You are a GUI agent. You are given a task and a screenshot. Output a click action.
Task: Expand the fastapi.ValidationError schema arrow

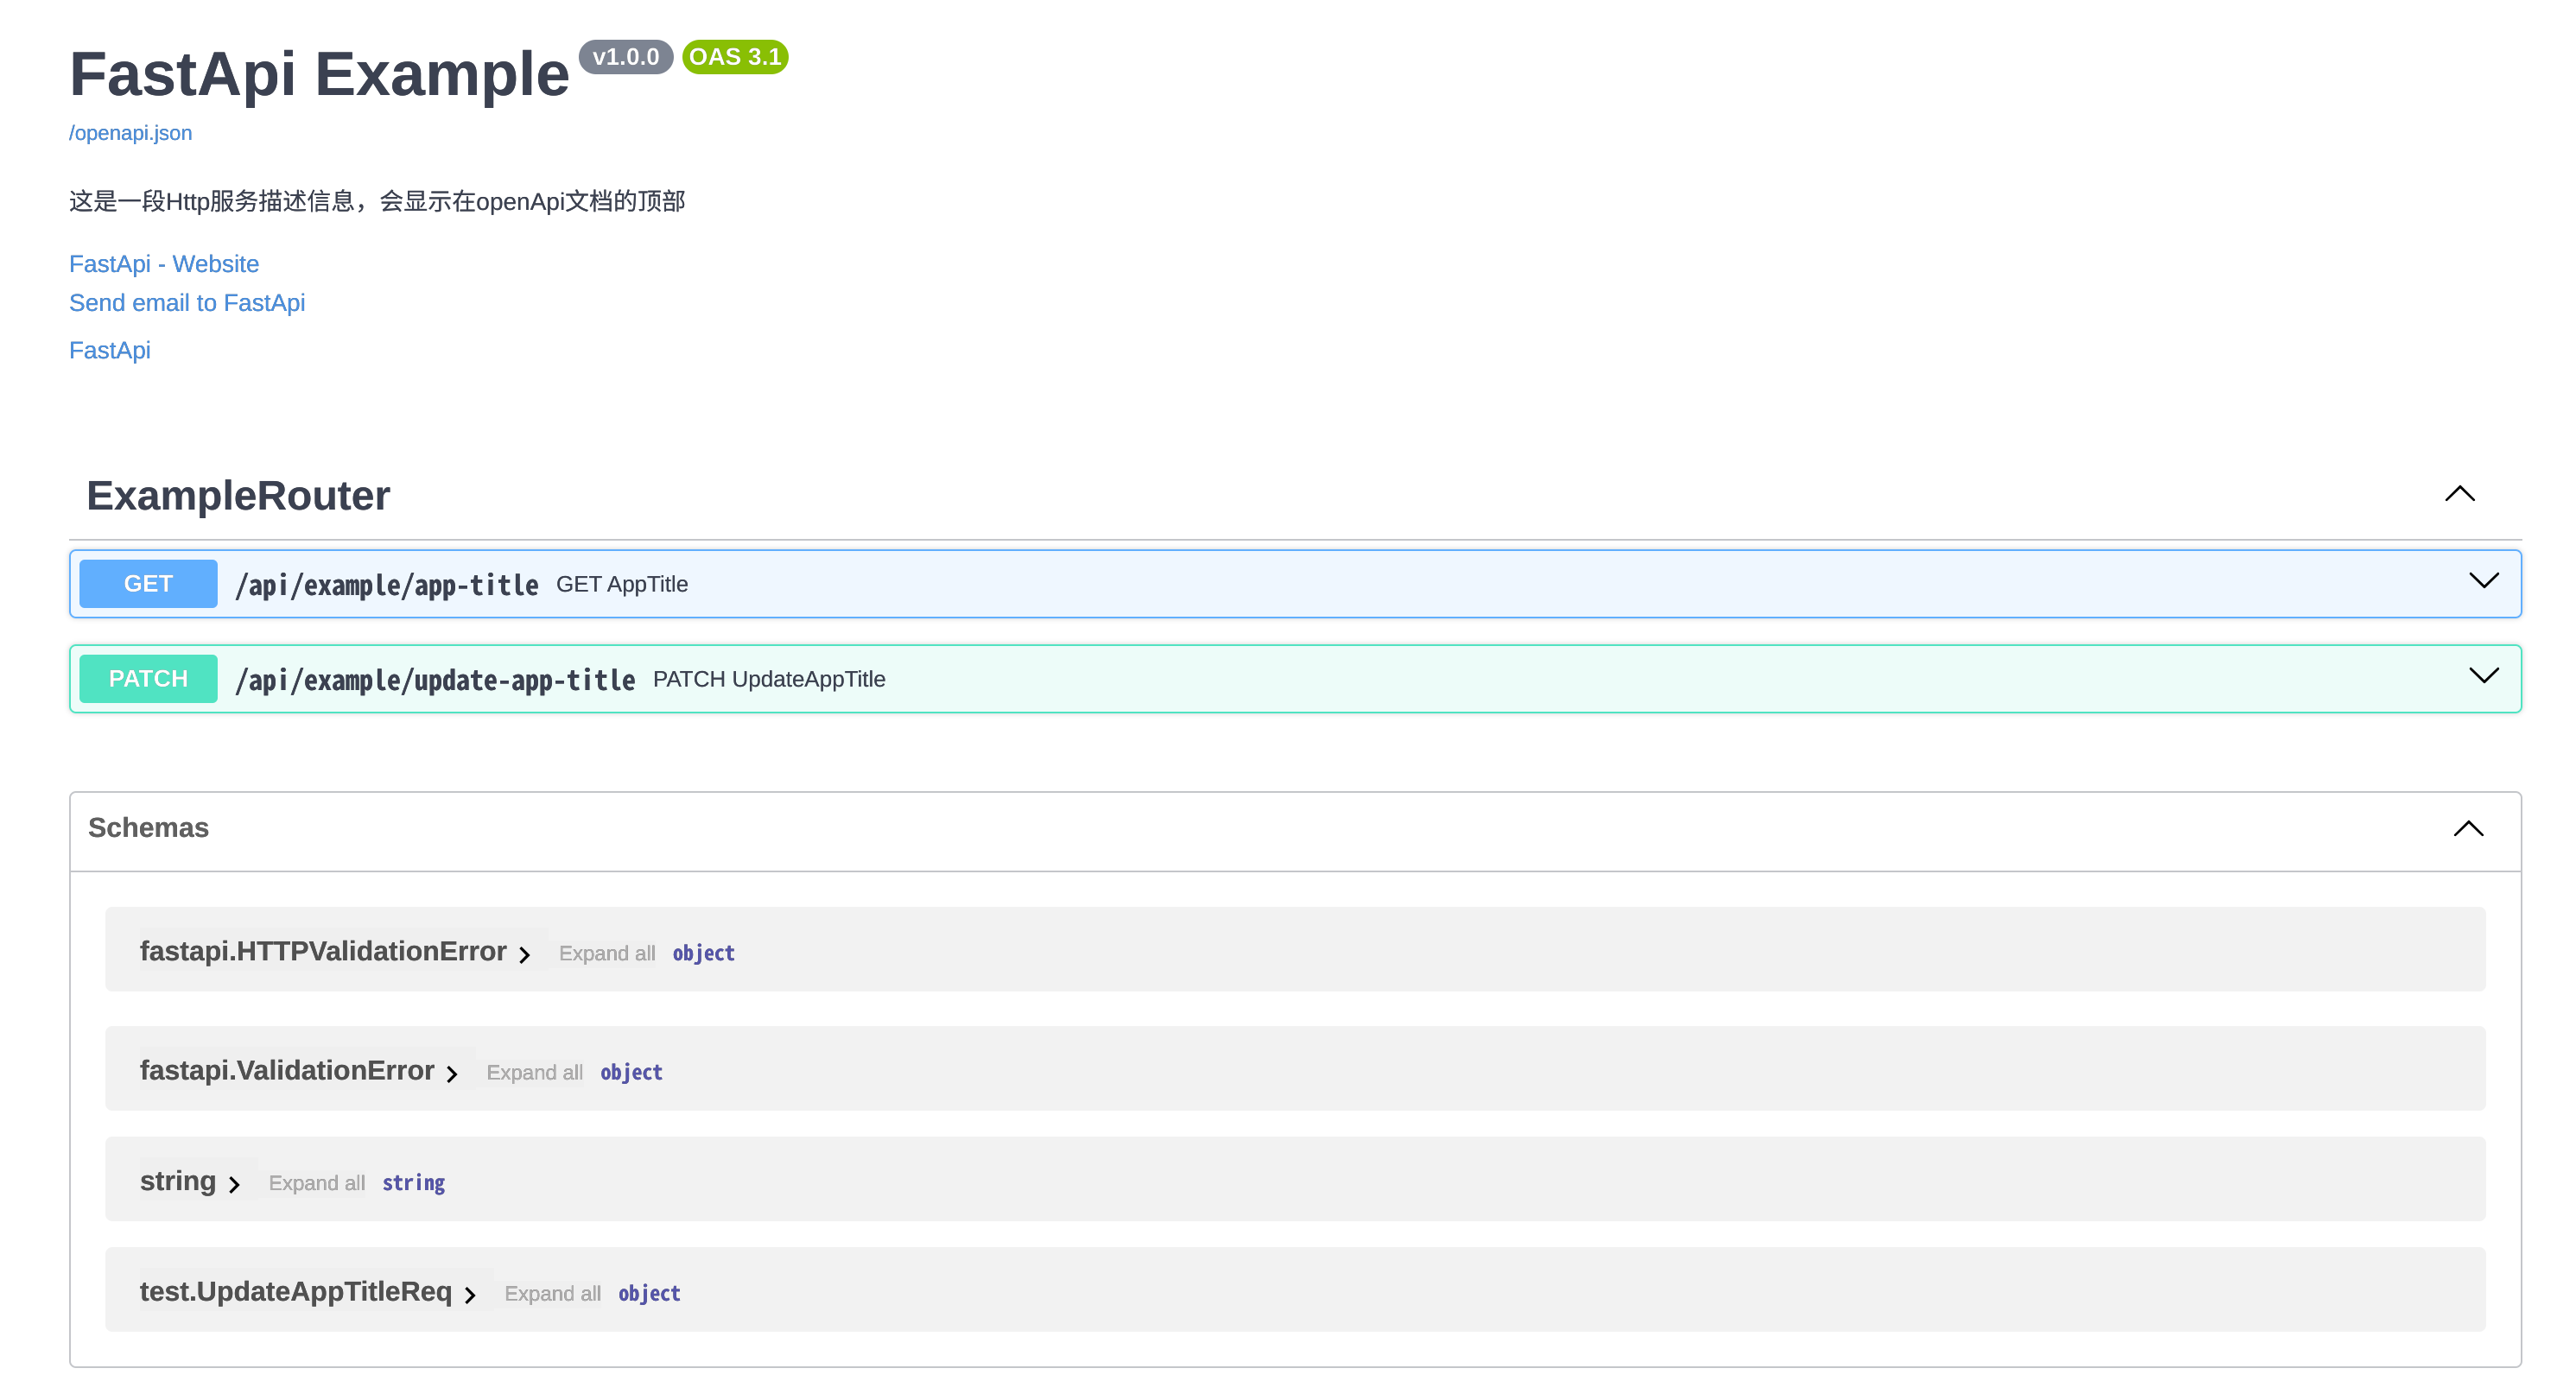click(452, 1074)
